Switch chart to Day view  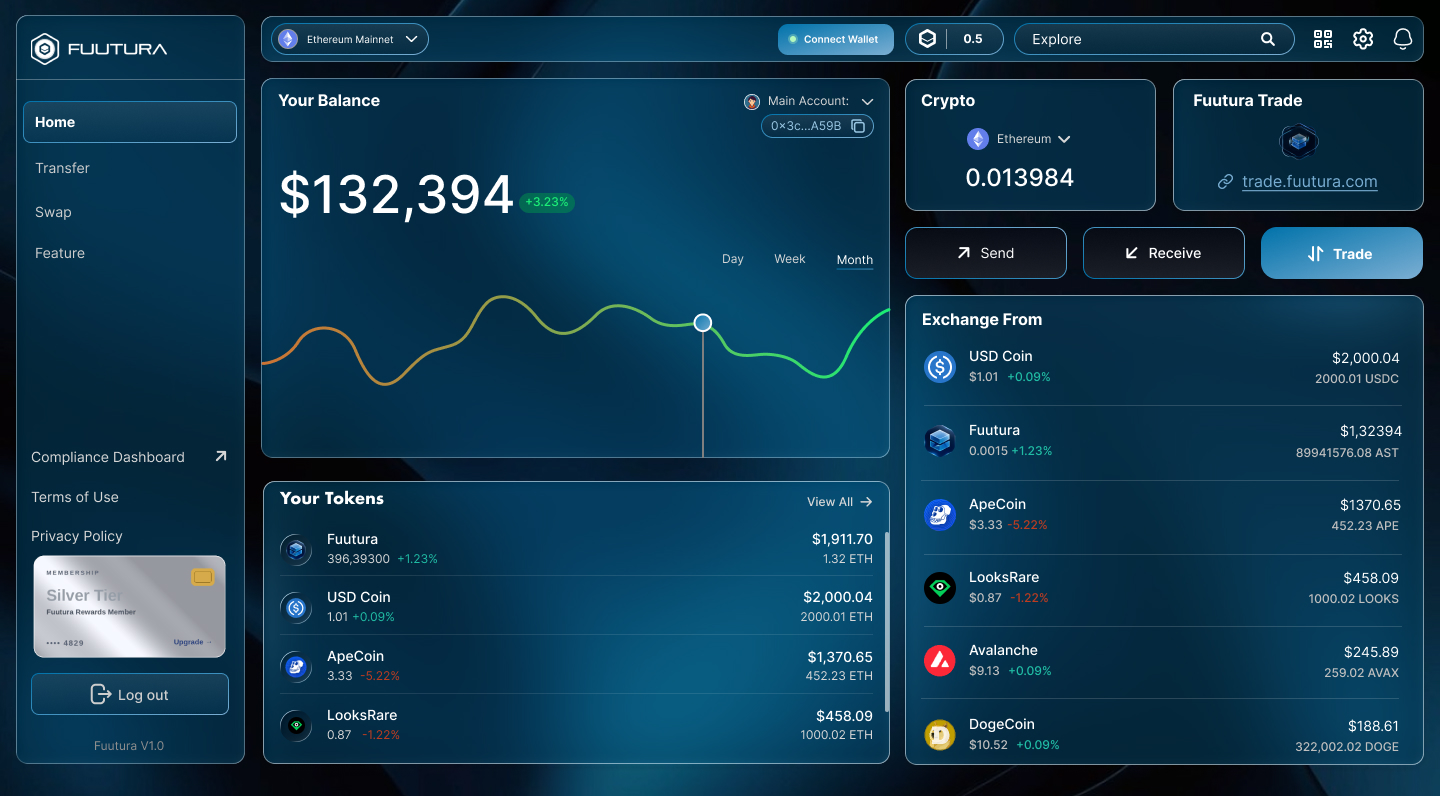point(733,259)
